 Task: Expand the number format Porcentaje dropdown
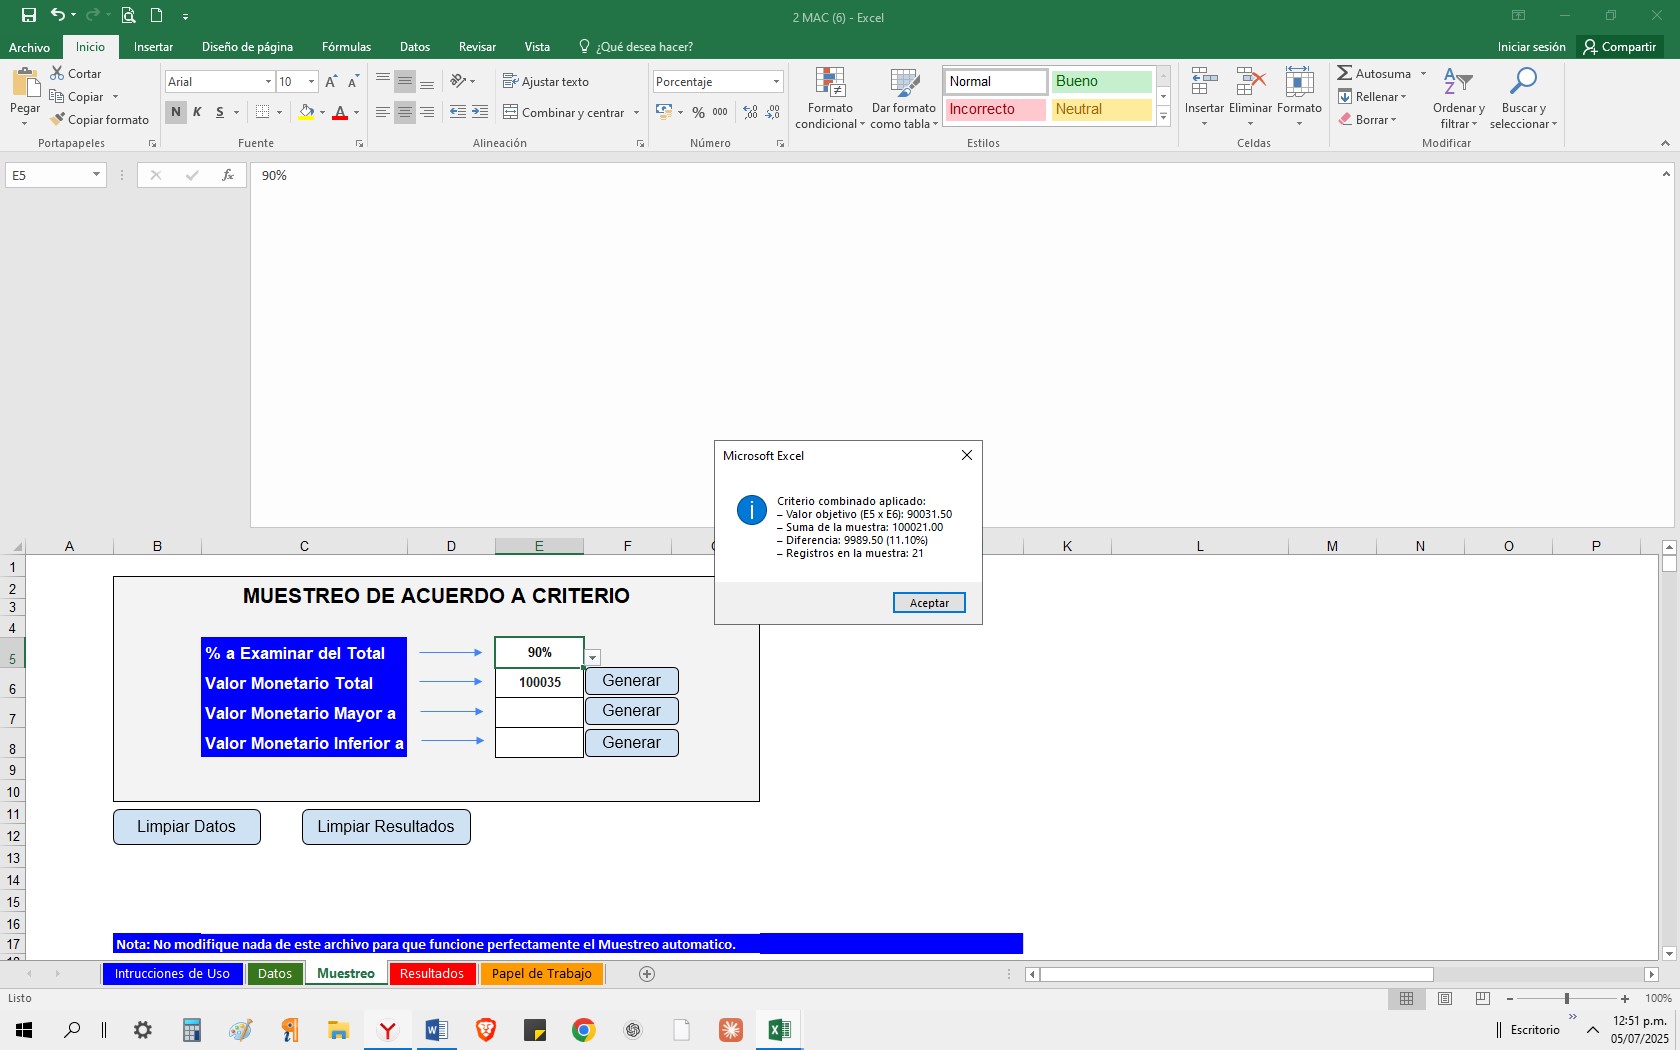776,82
